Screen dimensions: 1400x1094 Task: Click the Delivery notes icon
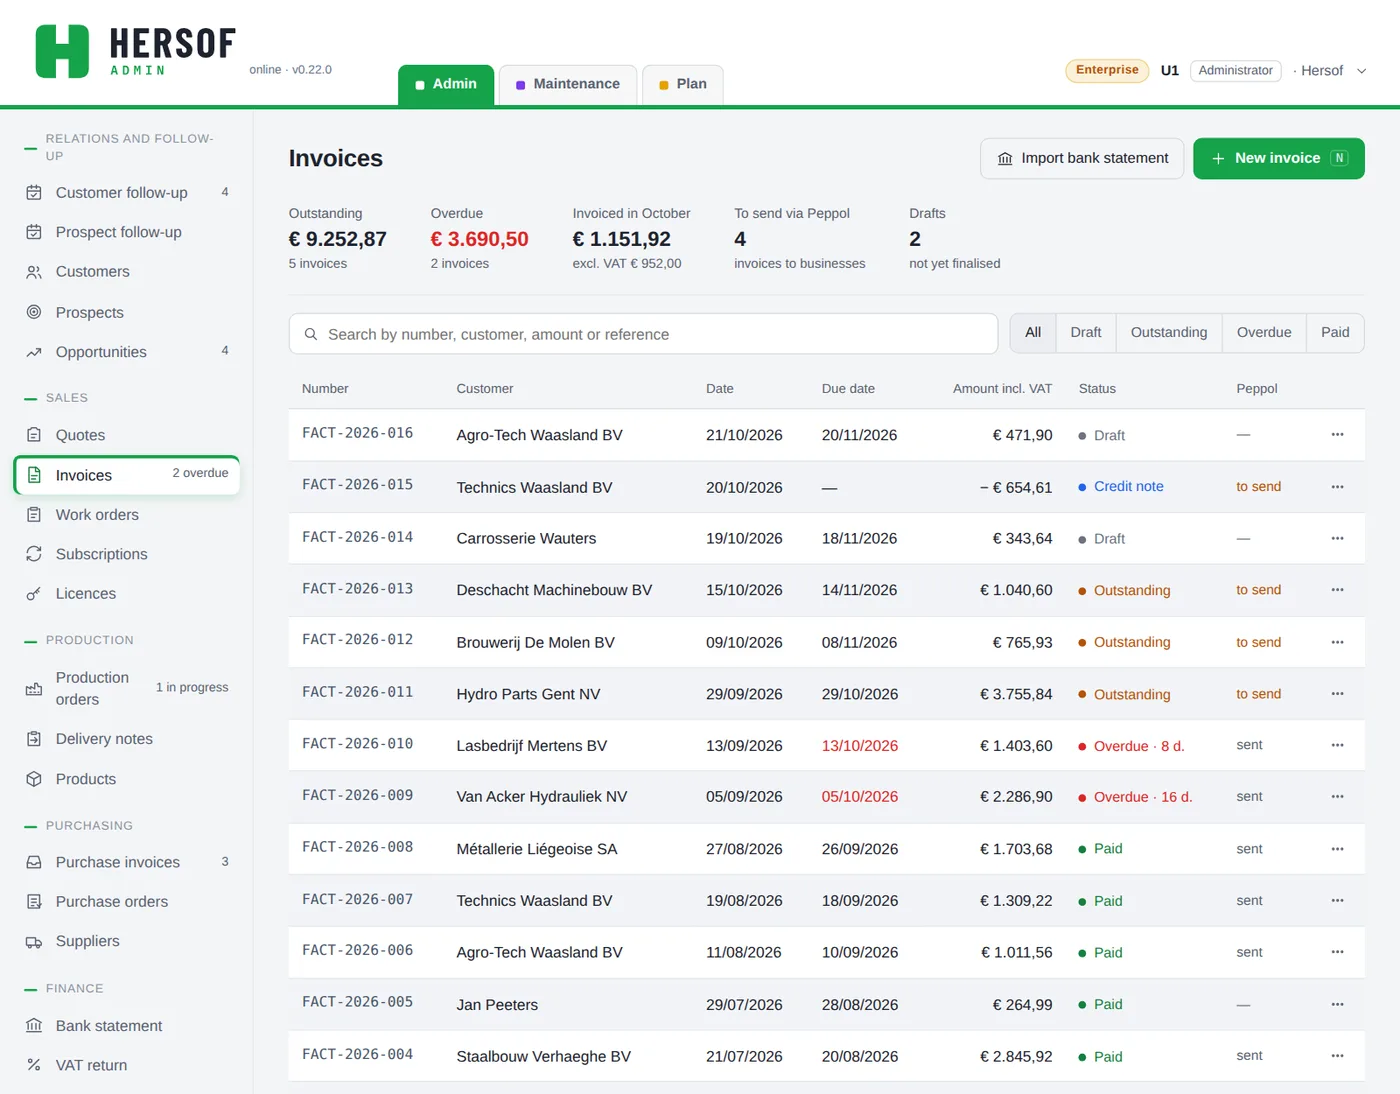[34, 739]
